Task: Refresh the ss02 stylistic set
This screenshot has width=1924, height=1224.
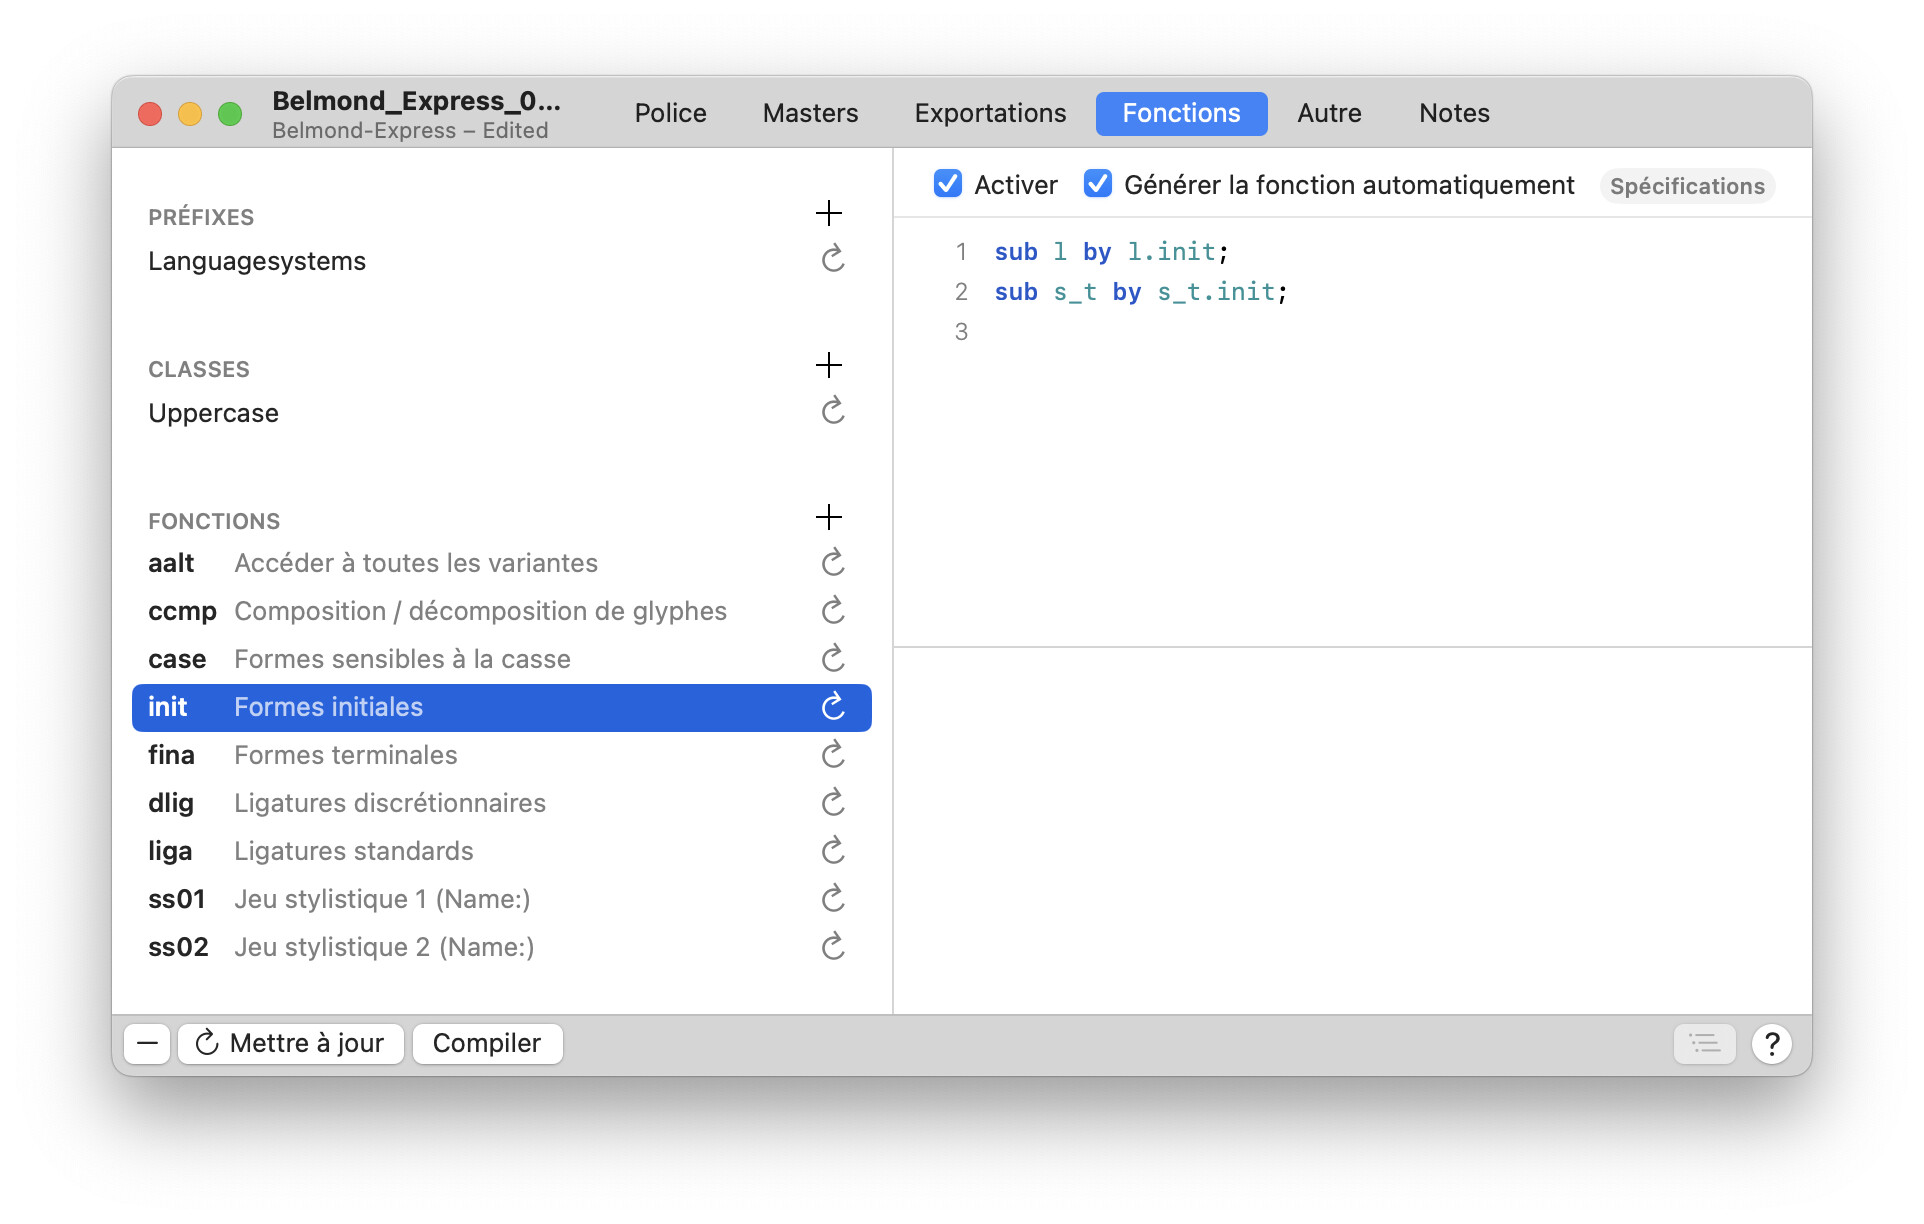Action: tap(832, 947)
